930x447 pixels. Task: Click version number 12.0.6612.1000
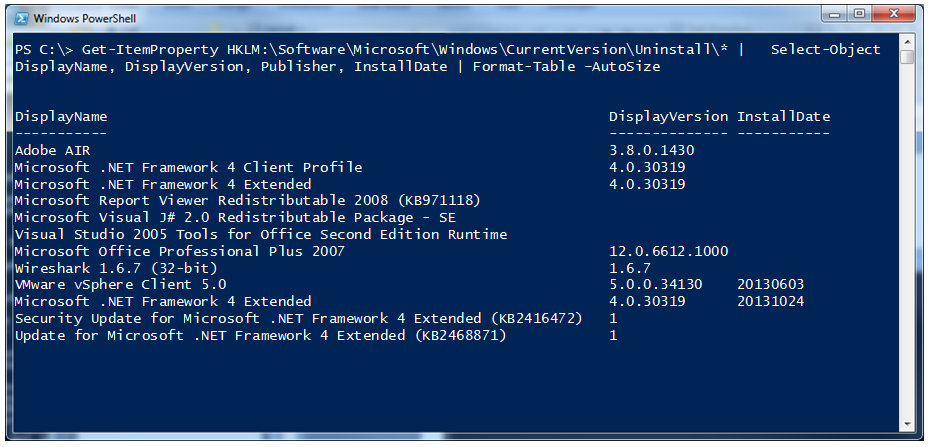click(x=668, y=251)
